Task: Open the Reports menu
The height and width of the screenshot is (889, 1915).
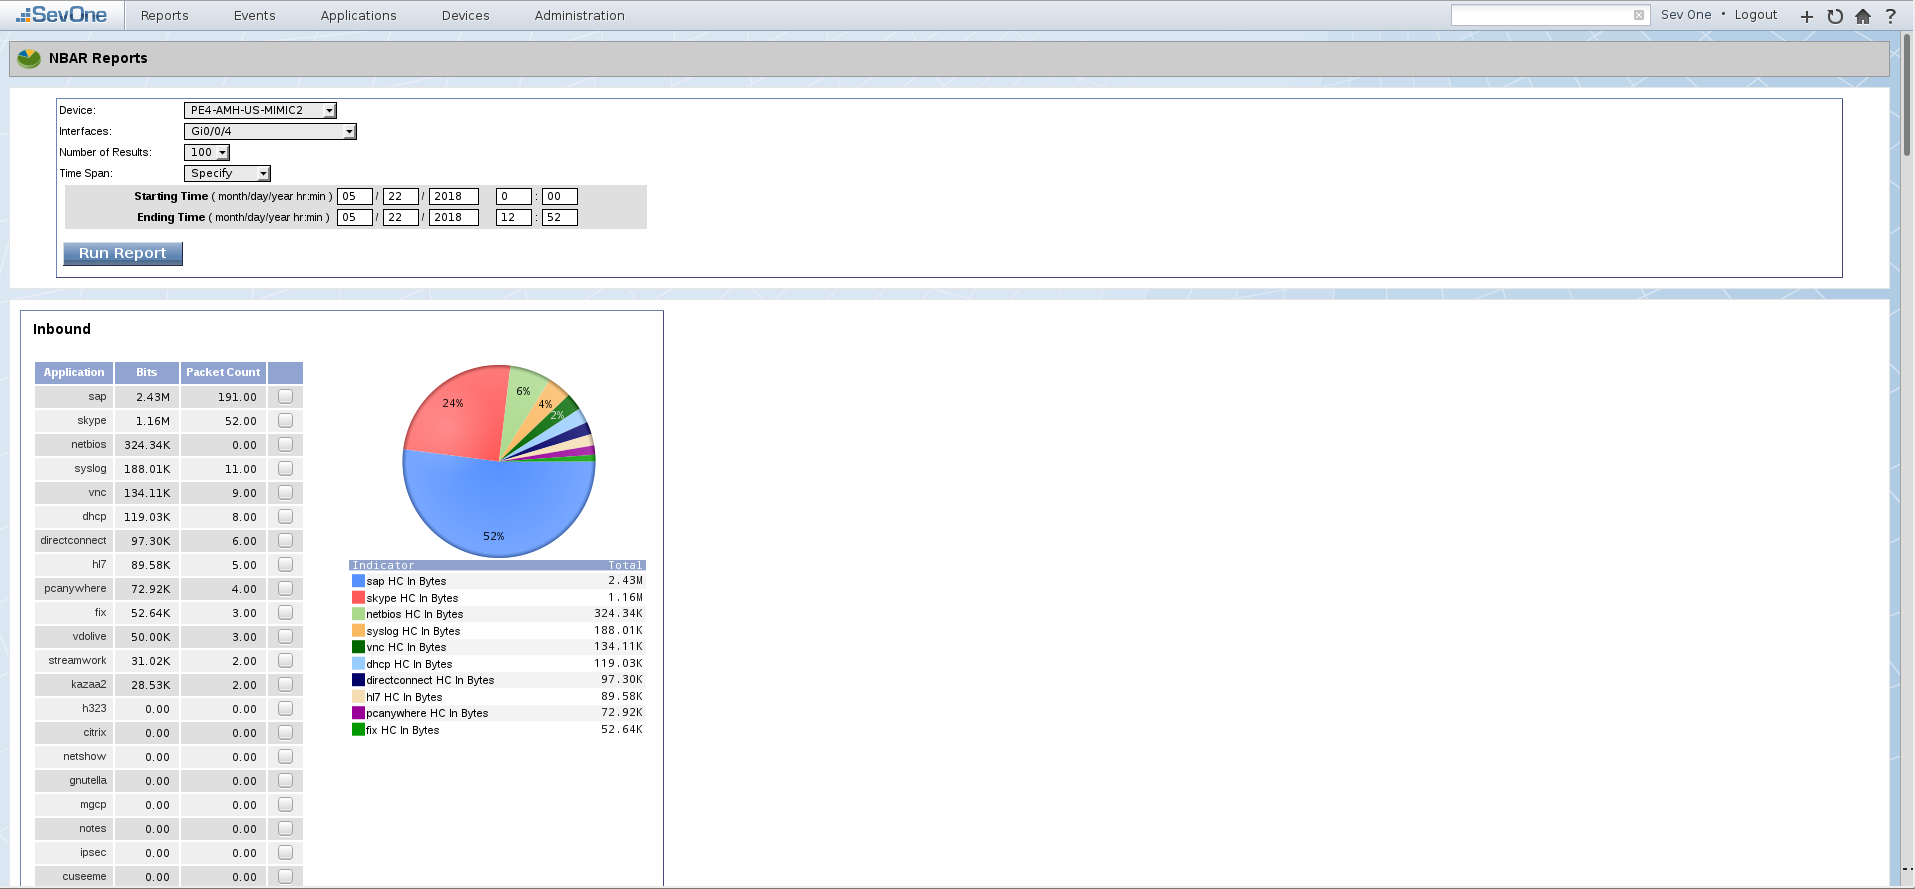Action: [x=164, y=16]
